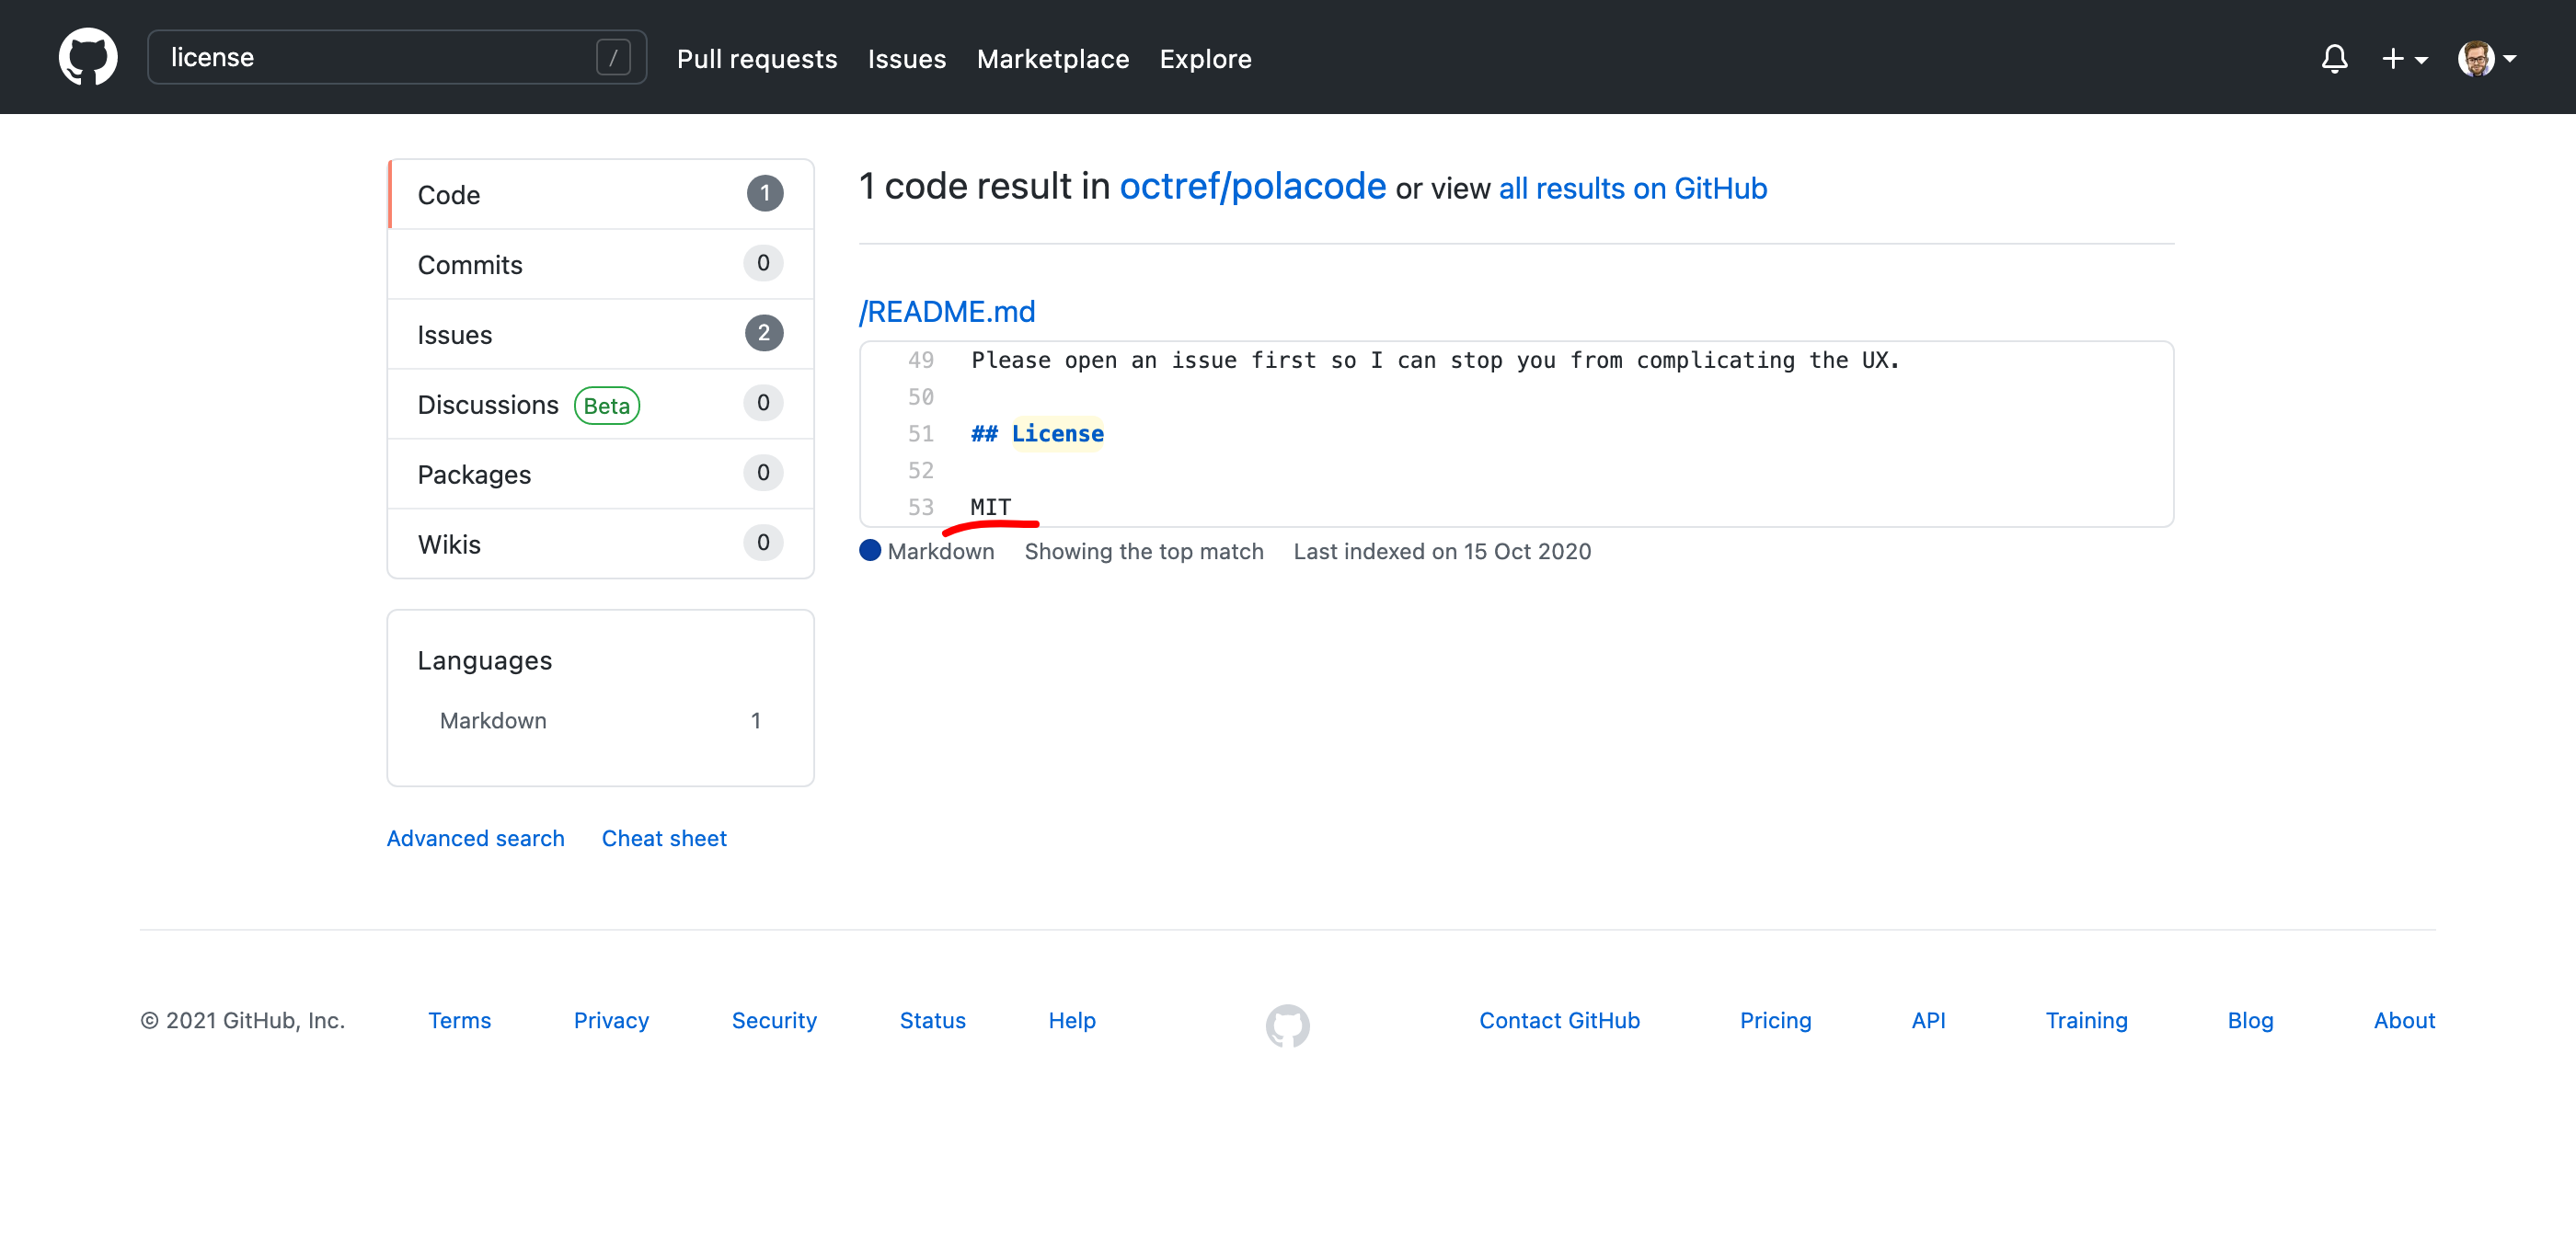Click the footer GitHub logo
The height and width of the screenshot is (1260, 2576).
(1287, 1025)
